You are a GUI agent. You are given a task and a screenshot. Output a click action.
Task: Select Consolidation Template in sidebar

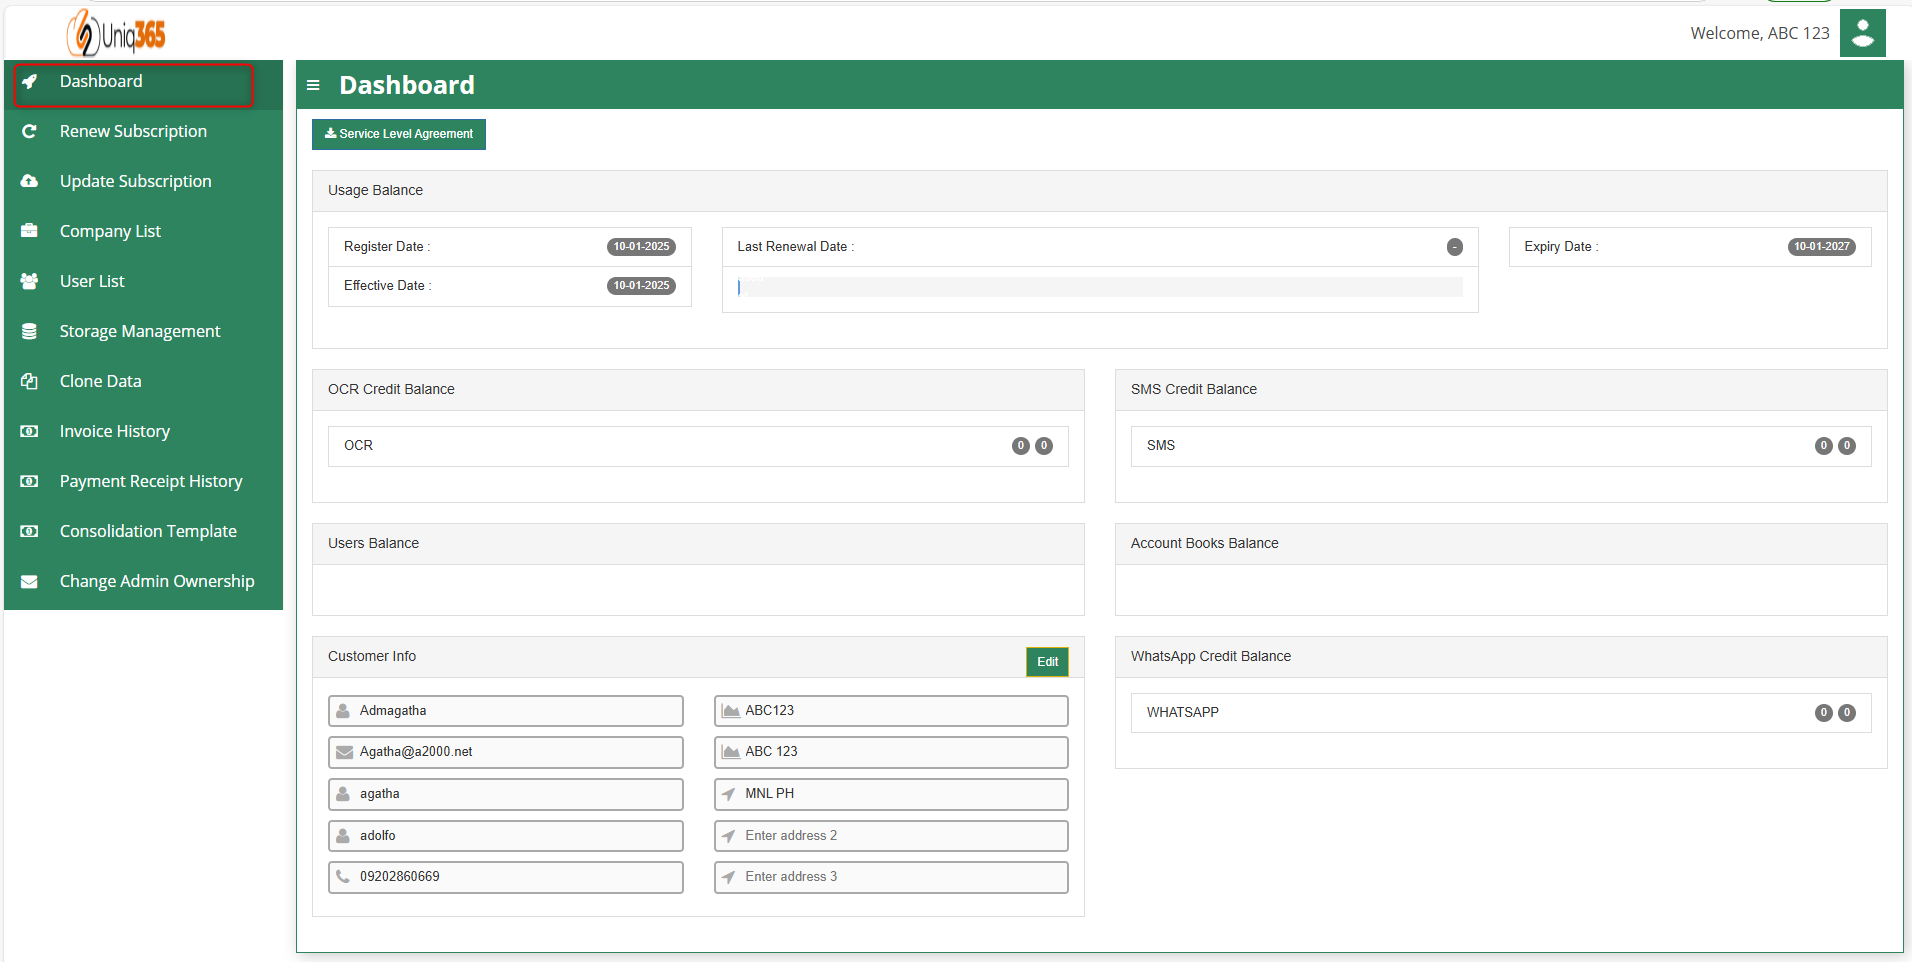pyautogui.click(x=148, y=531)
